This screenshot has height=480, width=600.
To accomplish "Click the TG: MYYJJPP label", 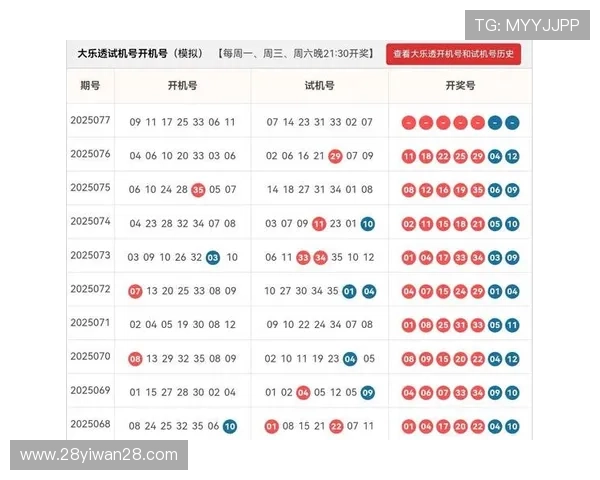I will pos(526,25).
